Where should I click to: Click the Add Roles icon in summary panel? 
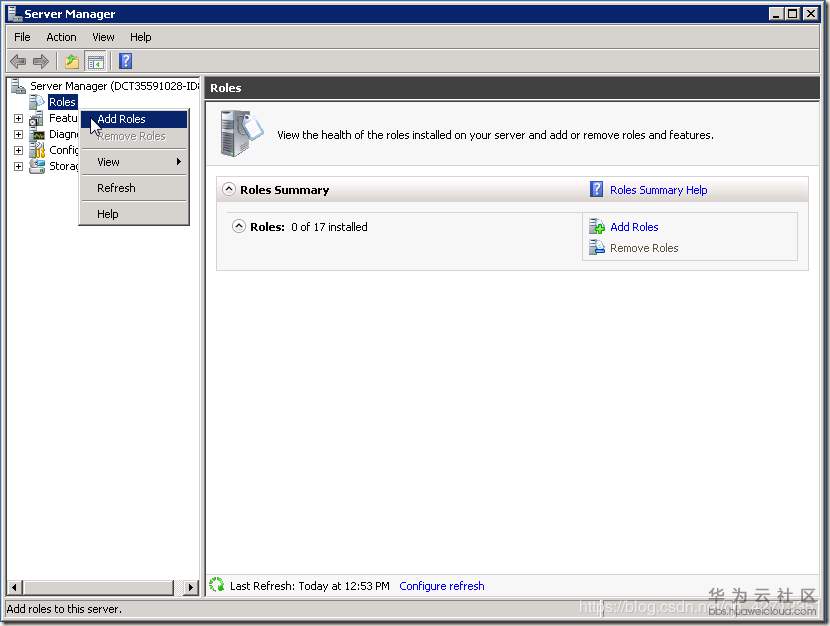(x=597, y=226)
